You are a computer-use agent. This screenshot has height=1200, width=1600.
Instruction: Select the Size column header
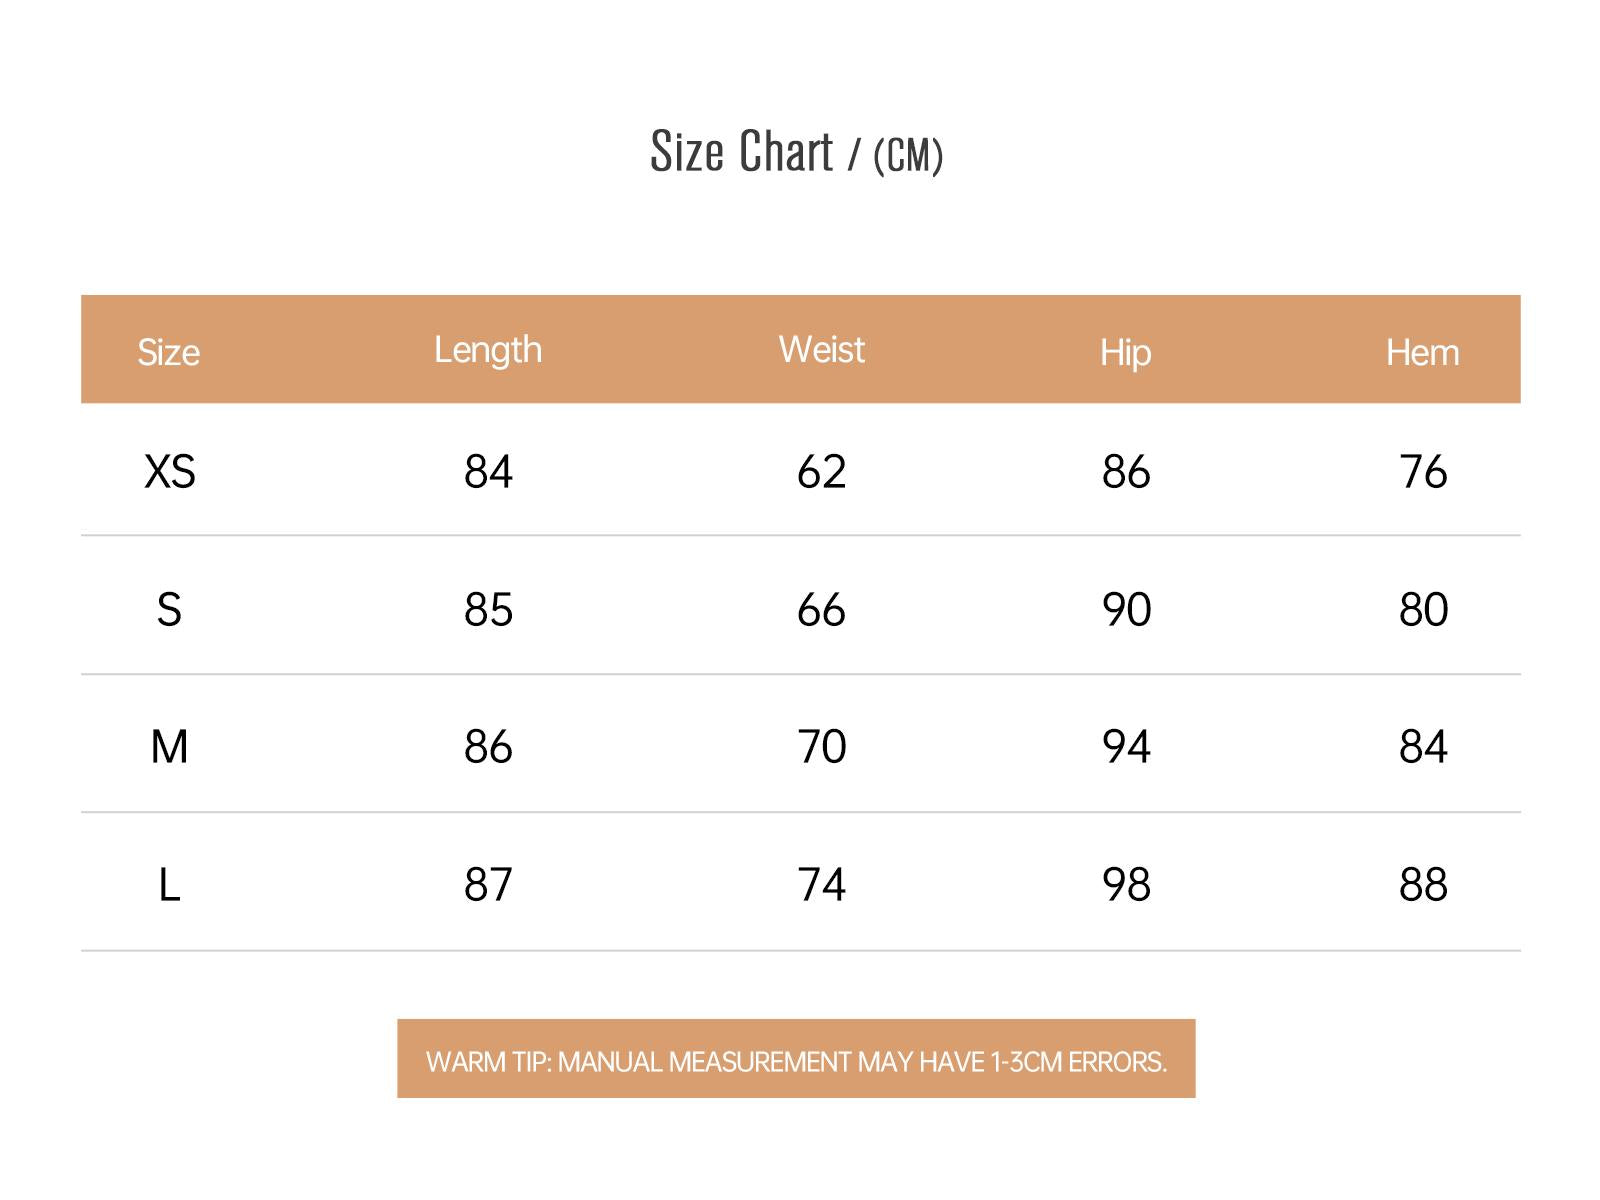tap(168, 352)
